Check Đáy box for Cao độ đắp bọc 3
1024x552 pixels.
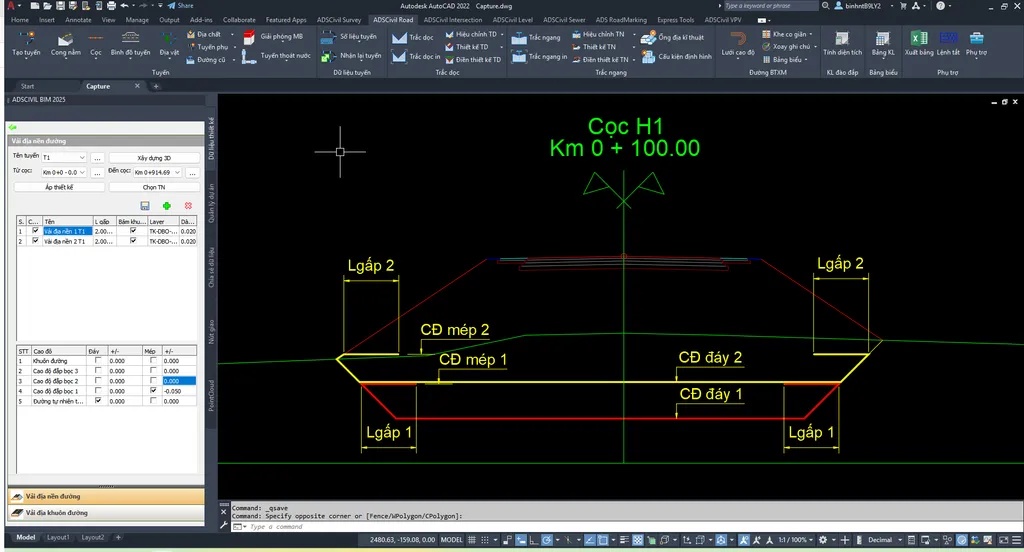(98, 370)
